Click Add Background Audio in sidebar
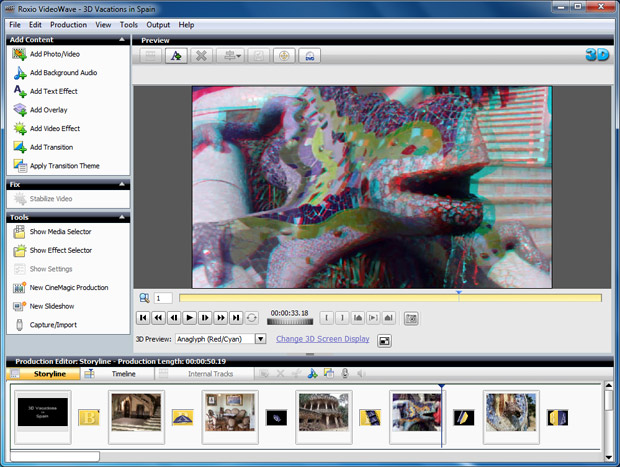 (x=63, y=73)
